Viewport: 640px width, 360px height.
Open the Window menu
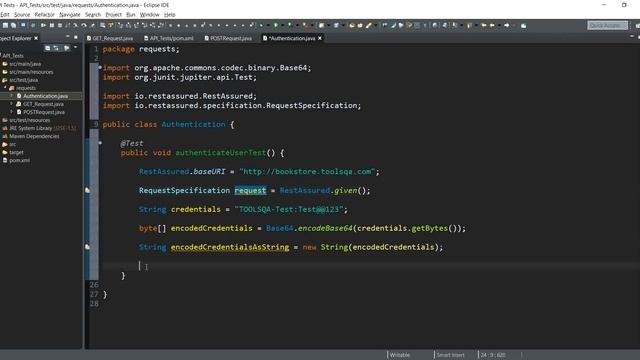pos(149,15)
